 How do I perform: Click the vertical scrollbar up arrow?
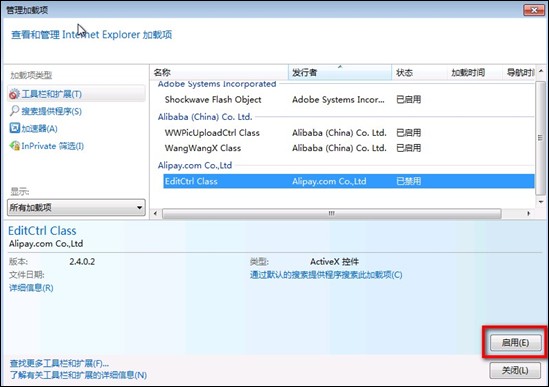(541, 71)
